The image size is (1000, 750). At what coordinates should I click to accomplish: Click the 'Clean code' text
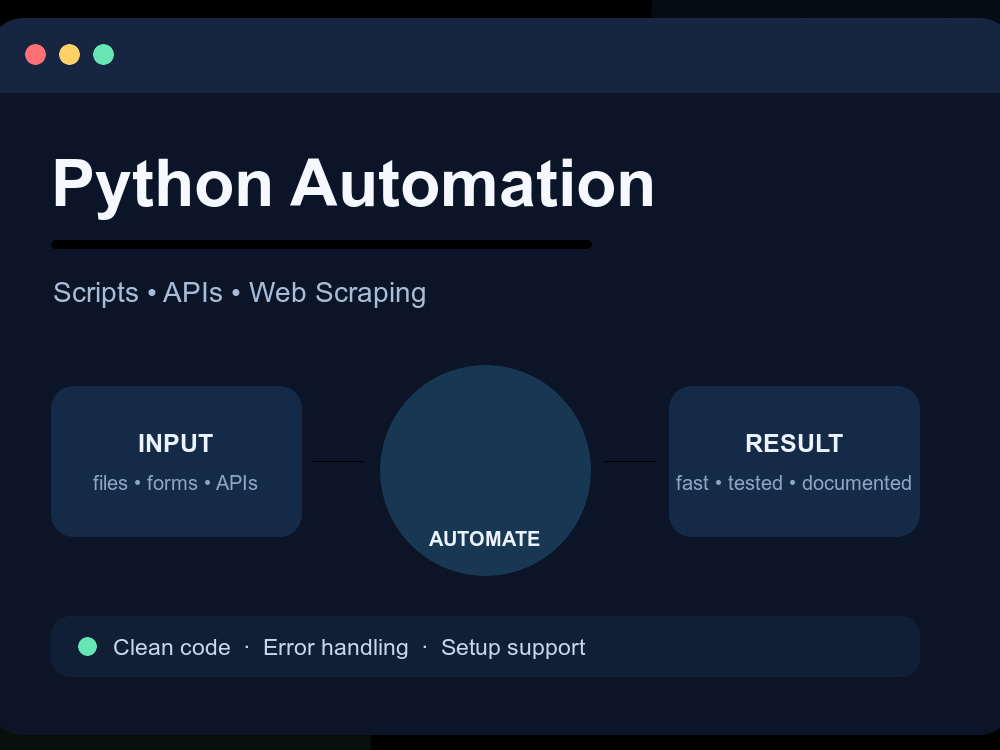click(x=172, y=647)
